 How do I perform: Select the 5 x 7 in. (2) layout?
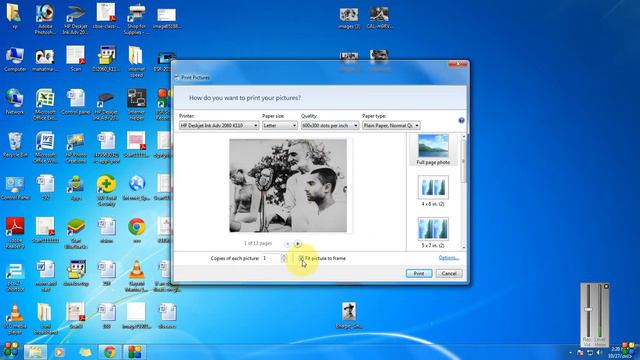pos(433,232)
